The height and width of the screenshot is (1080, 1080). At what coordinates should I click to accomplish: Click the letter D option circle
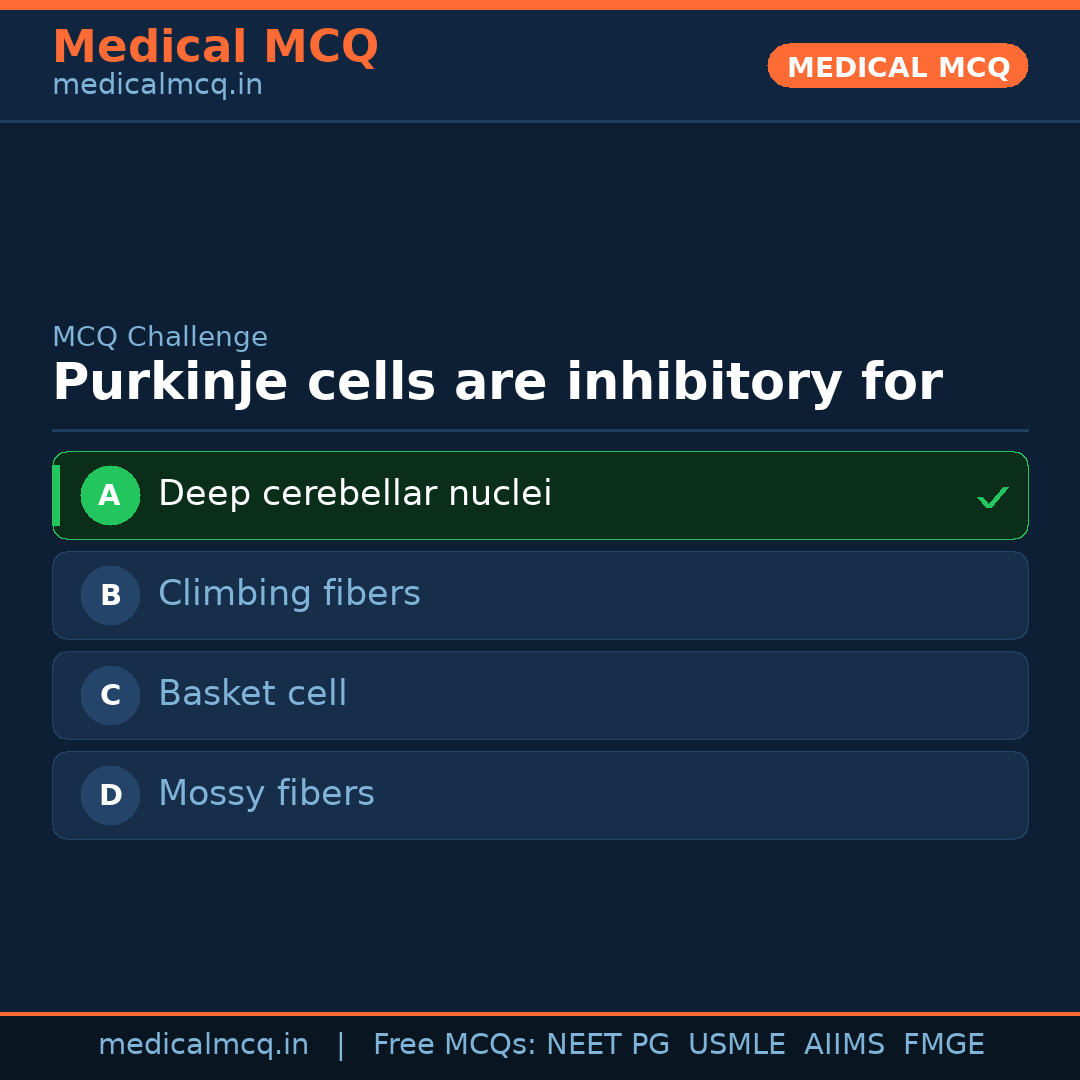pyautogui.click(x=110, y=796)
